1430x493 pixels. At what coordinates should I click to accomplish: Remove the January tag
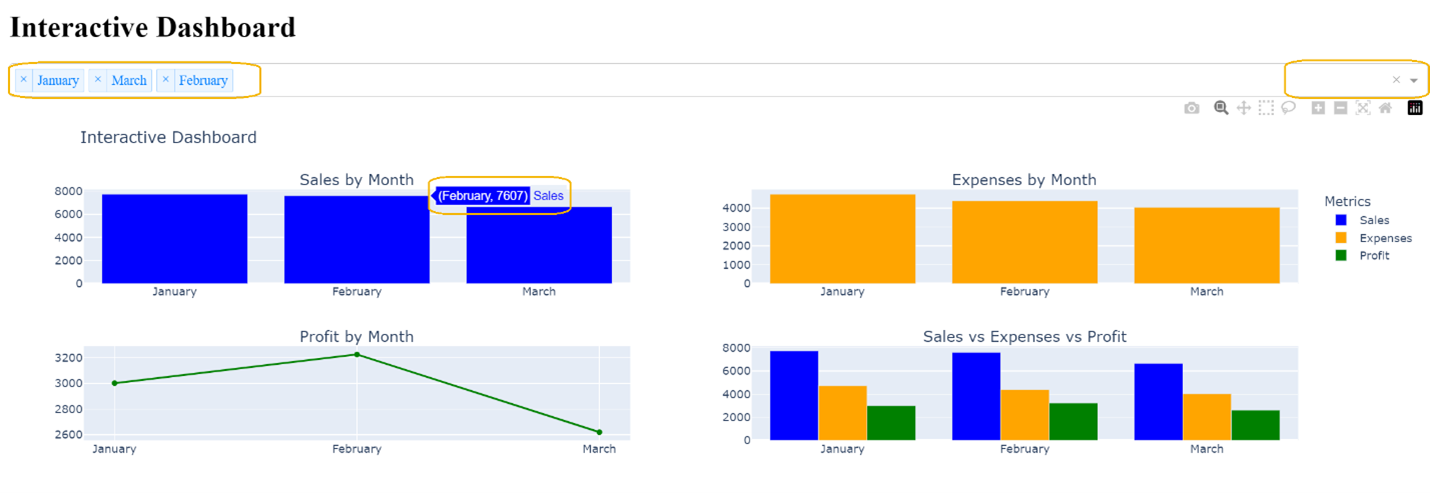24,80
